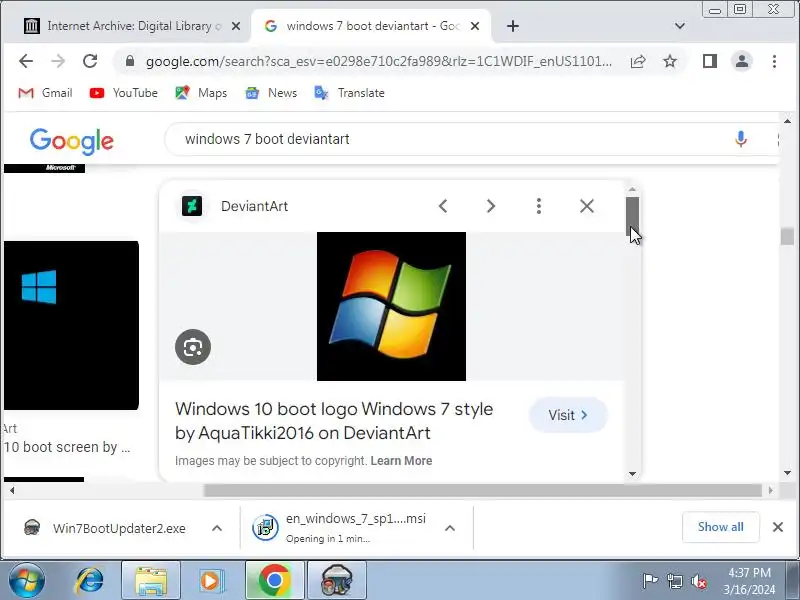
Task: Click Show all downloads
Action: click(720, 527)
